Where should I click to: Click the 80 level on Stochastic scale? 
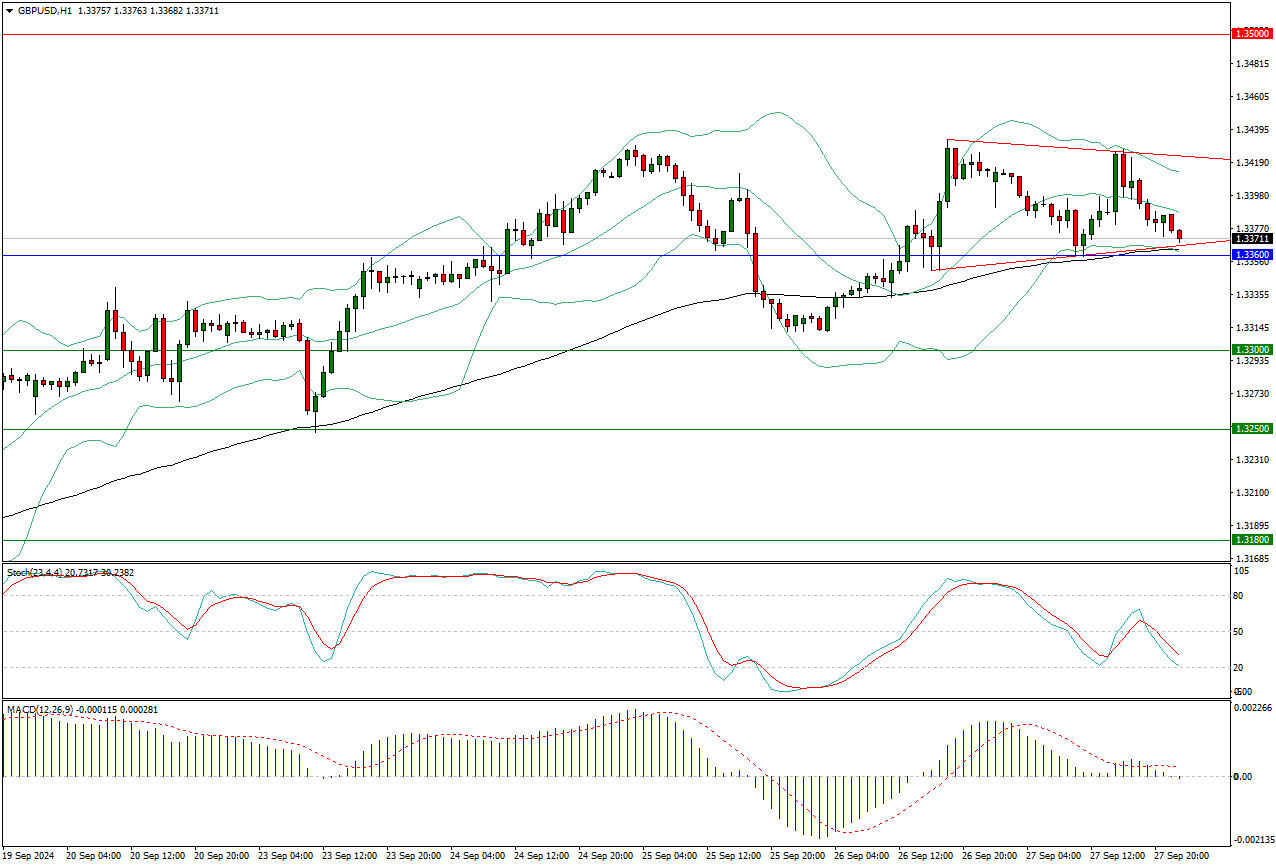coord(1239,596)
